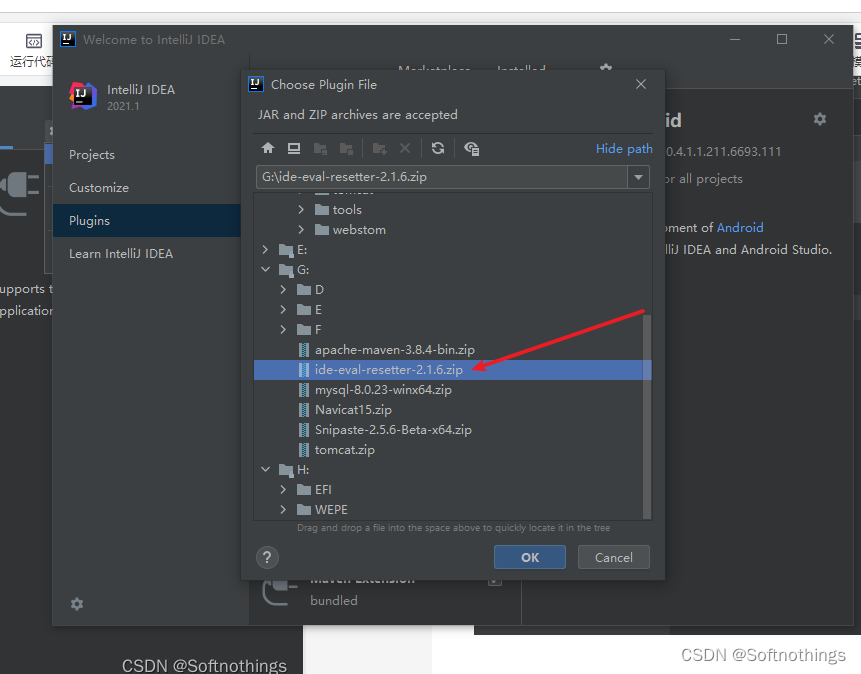Select tomcat.zip file
The height and width of the screenshot is (674, 861).
pyautogui.click(x=344, y=450)
